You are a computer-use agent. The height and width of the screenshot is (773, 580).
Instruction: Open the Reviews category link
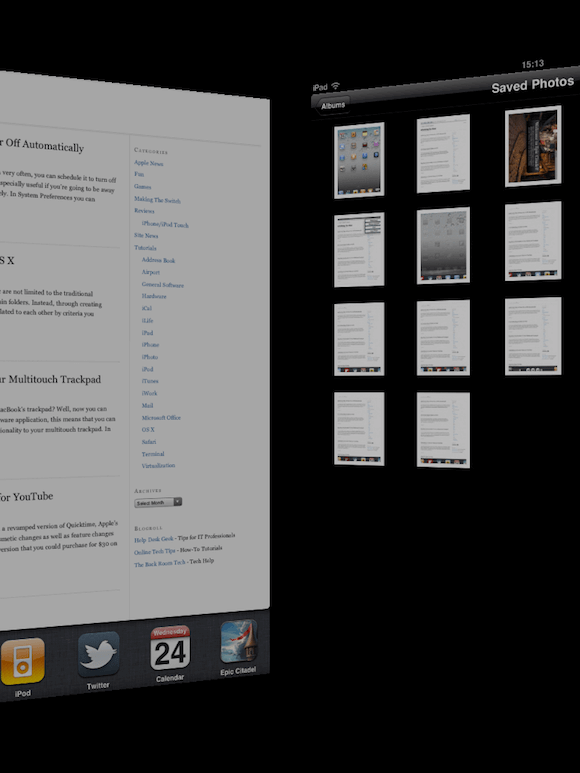click(x=144, y=211)
